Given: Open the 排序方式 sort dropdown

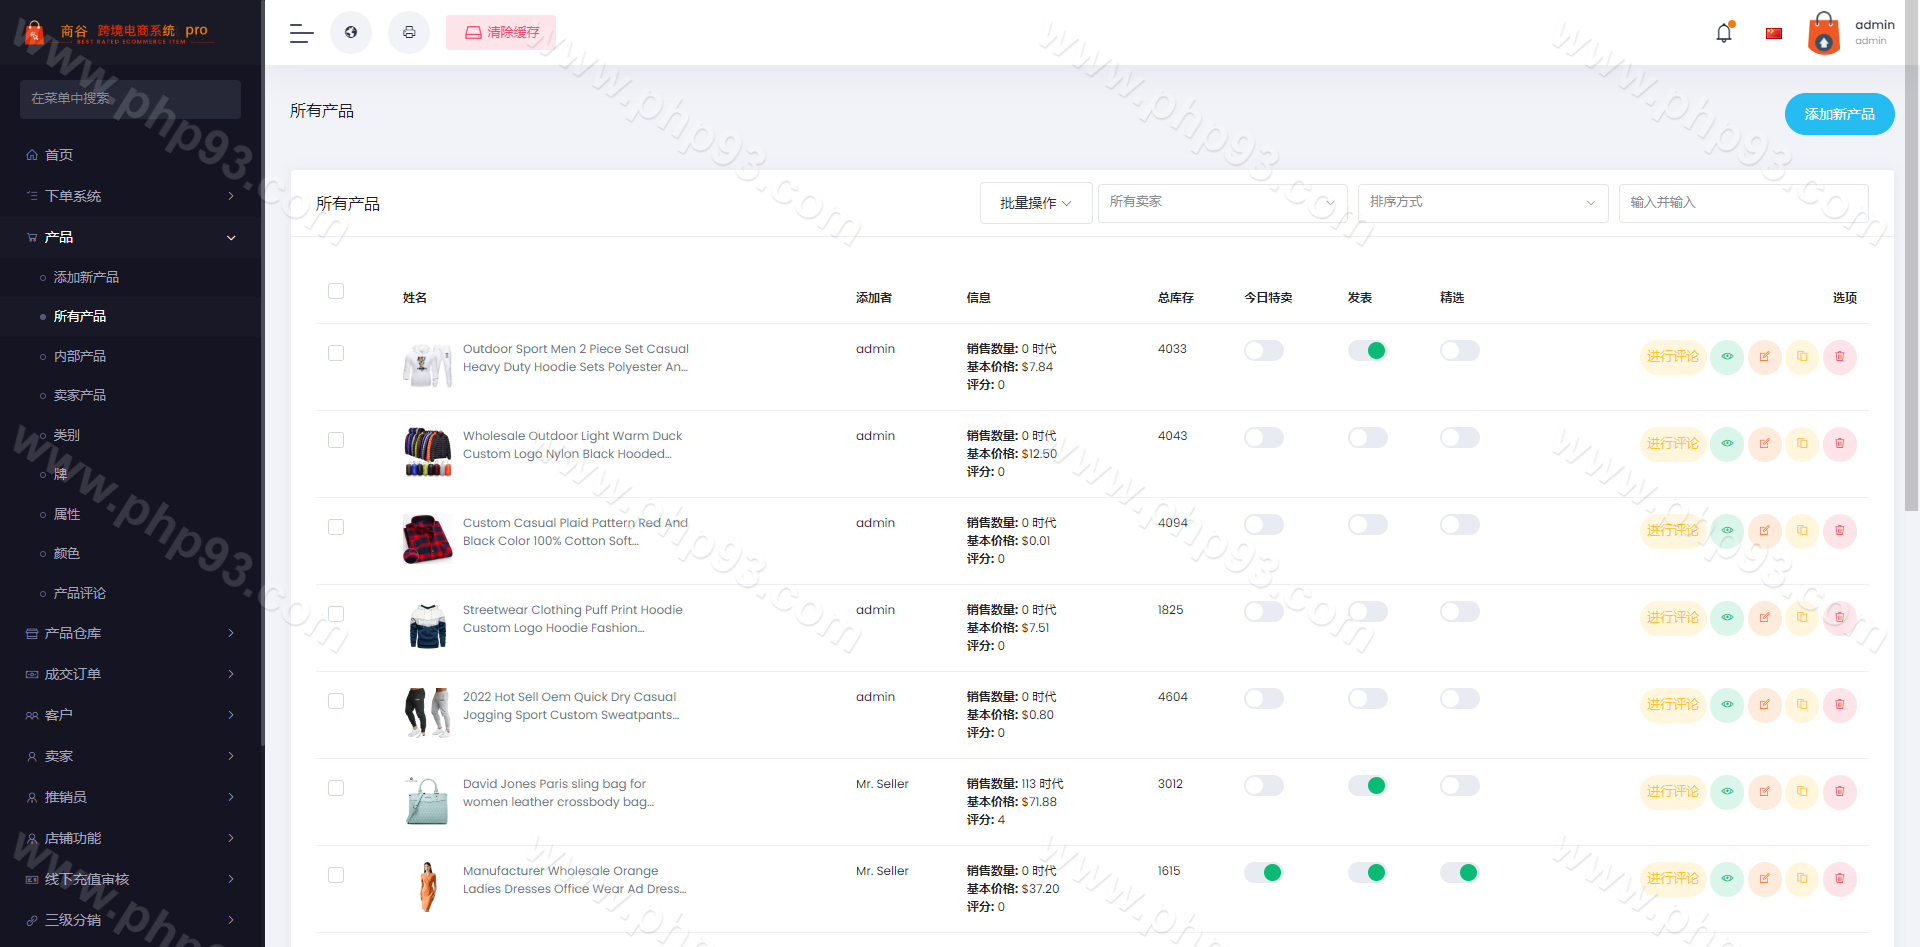Looking at the screenshot, I should coord(1482,203).
